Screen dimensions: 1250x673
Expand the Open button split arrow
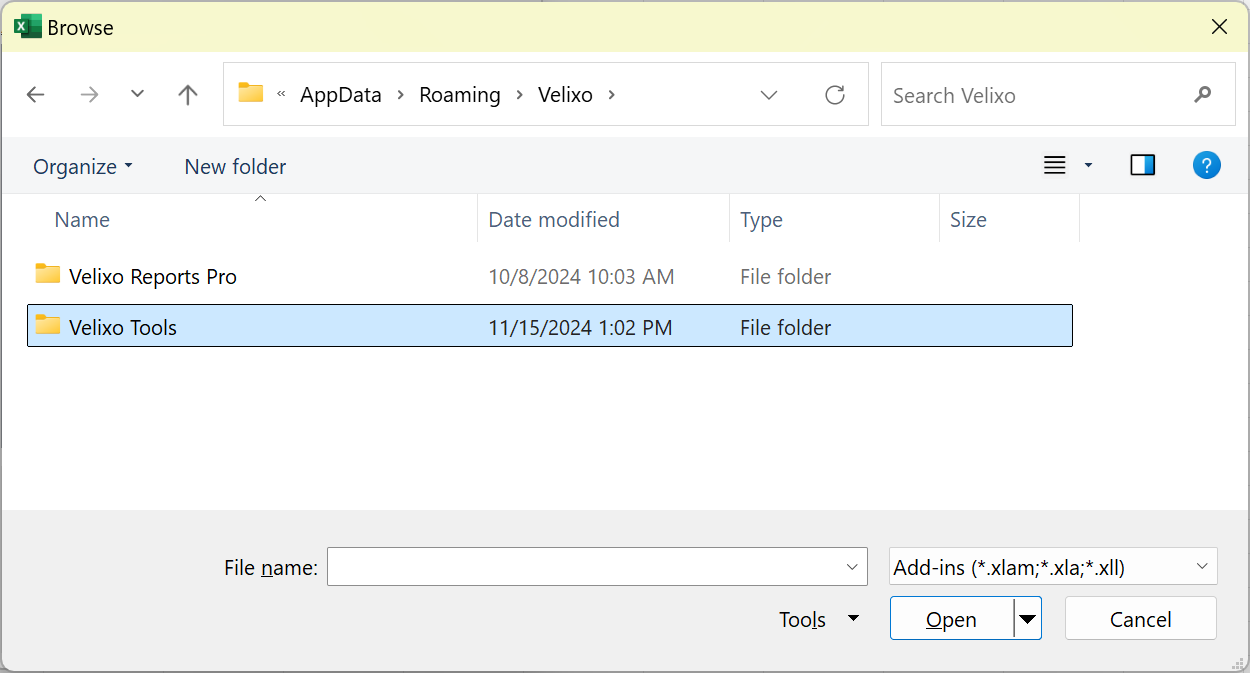click(x=1027, y=619)
